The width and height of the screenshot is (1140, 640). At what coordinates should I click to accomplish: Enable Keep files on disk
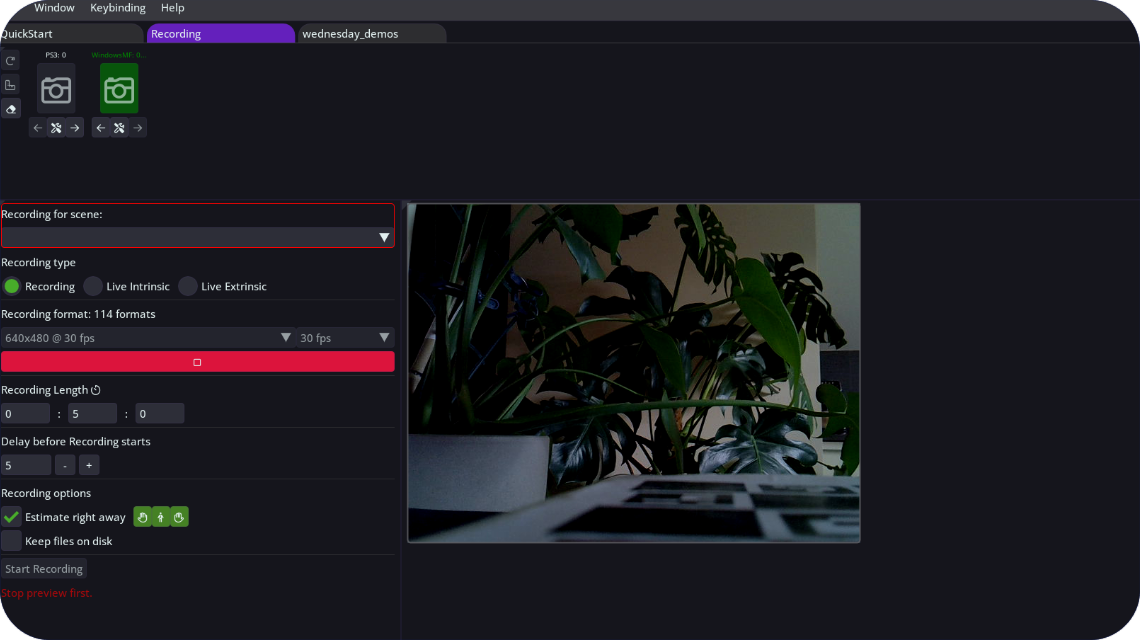11,541
